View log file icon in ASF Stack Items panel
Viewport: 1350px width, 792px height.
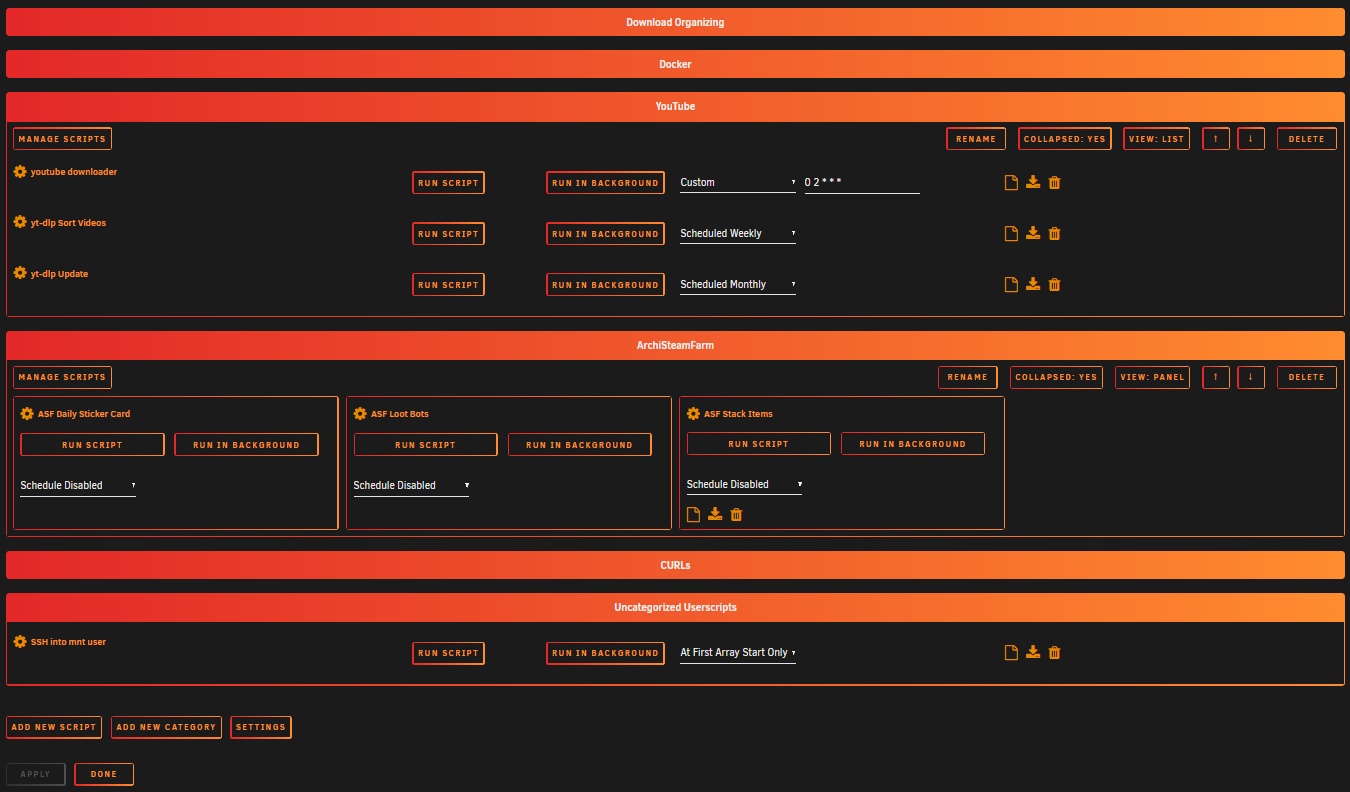click(693, 514)
